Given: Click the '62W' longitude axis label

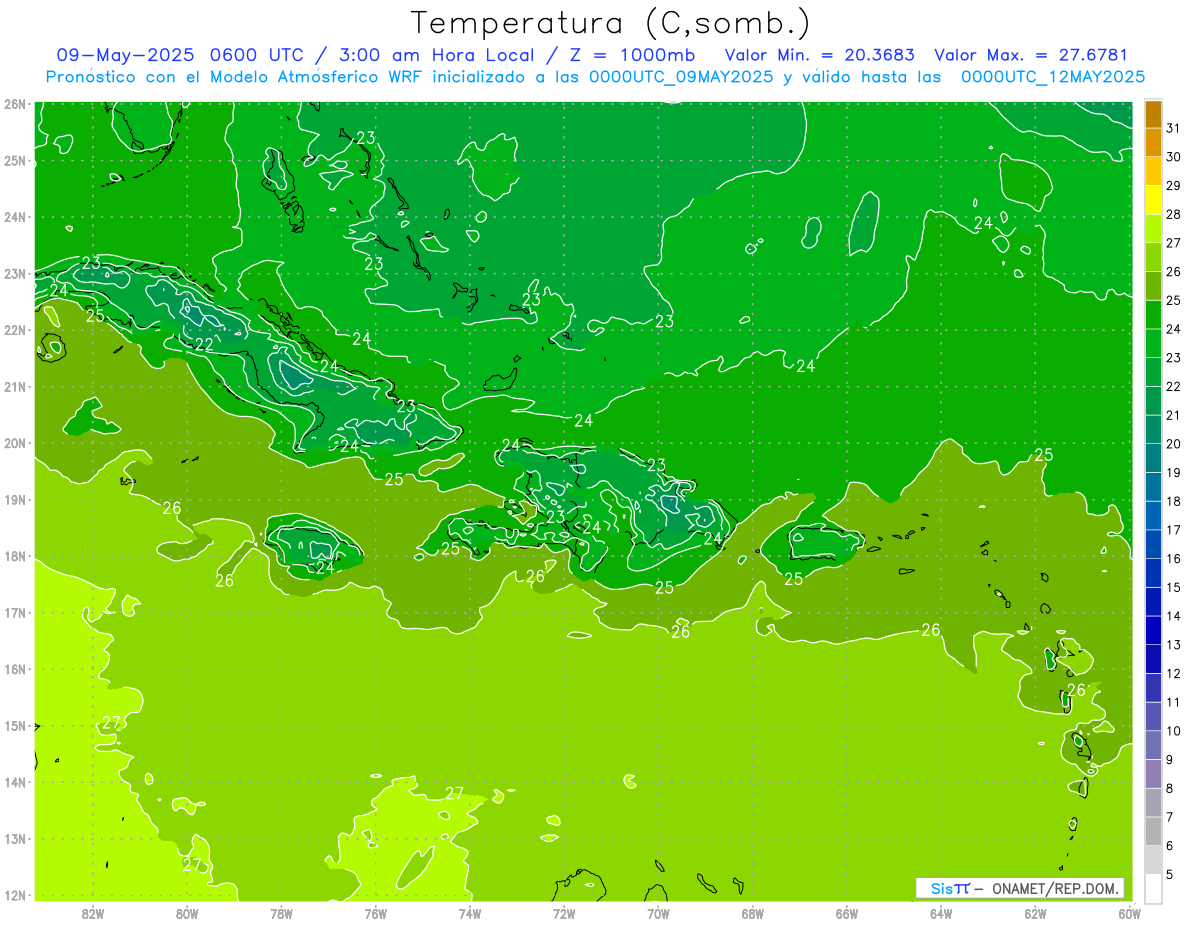Looking at the screenshot, I should click(1035, 913).
